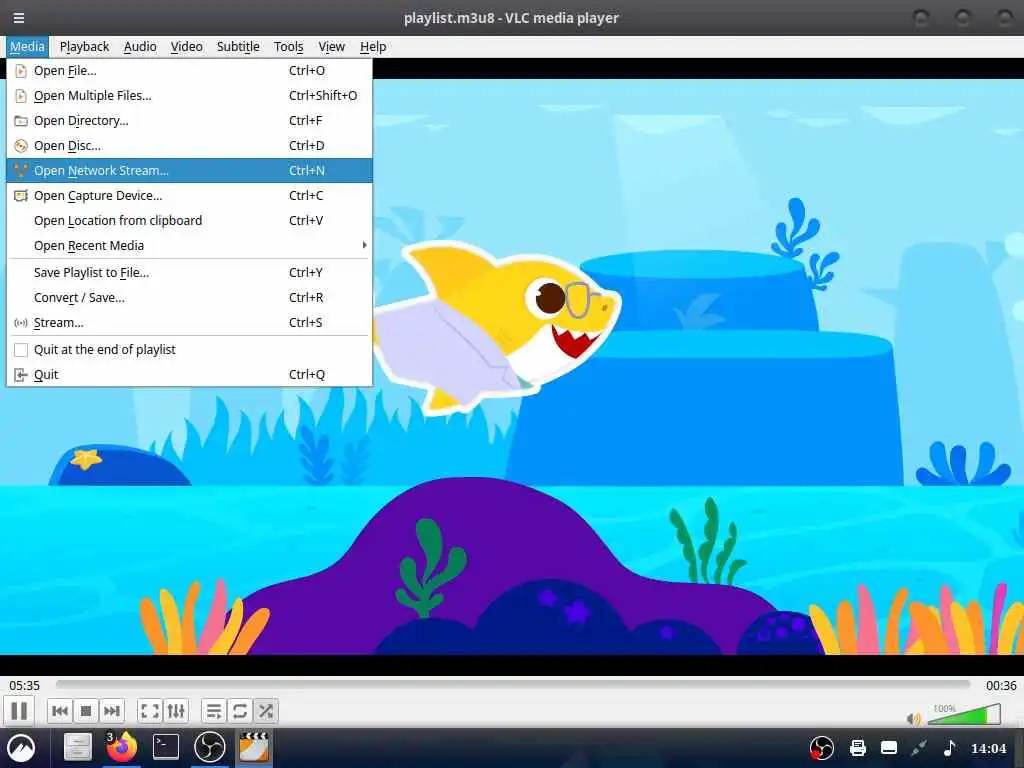Open the network plug tray icon
This screenshot has width=1024, height=768.
pyautogui.click(x=919, y=748)
